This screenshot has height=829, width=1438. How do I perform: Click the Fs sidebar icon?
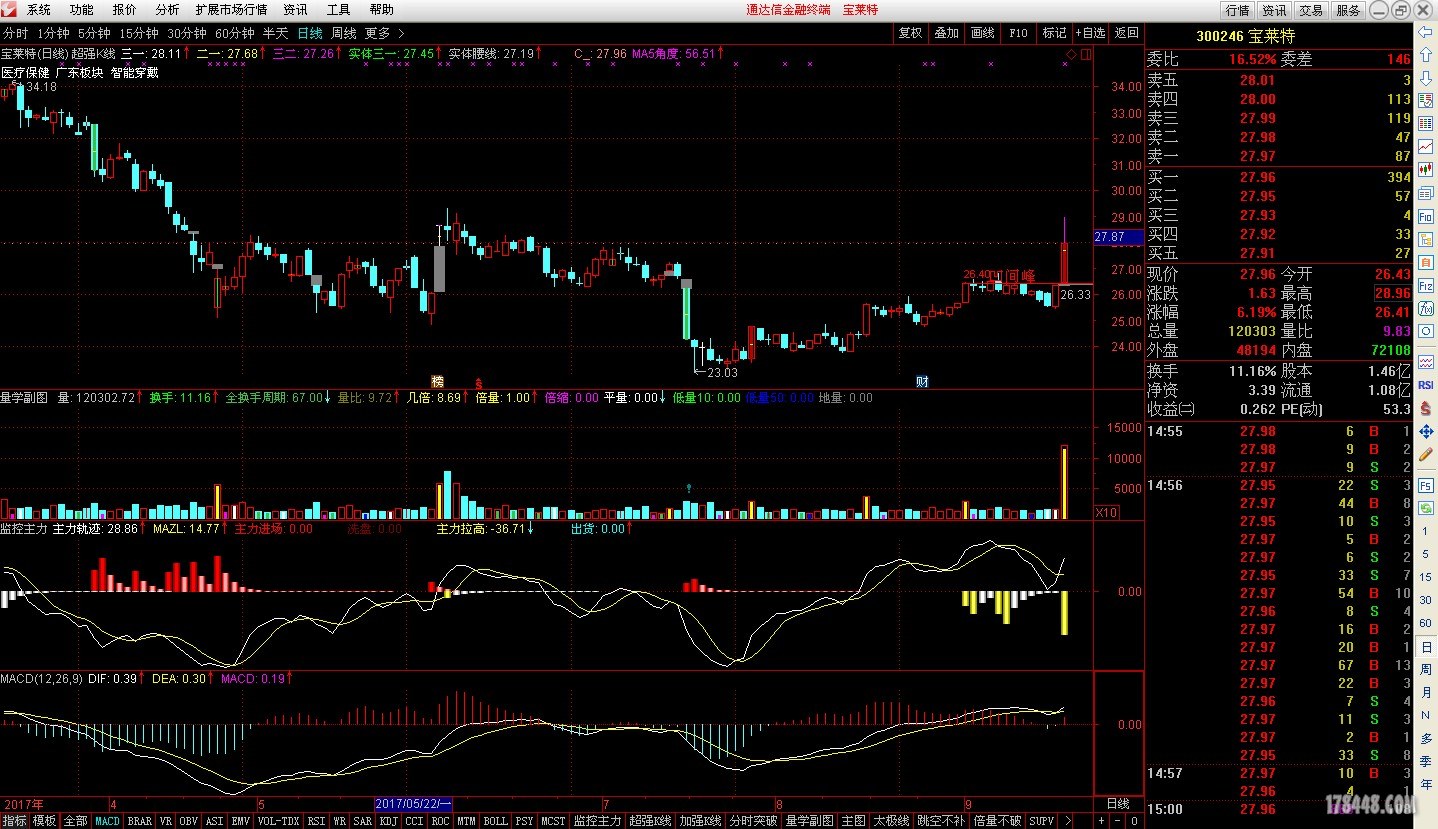pyautogui.click(x=1426, y=485)
